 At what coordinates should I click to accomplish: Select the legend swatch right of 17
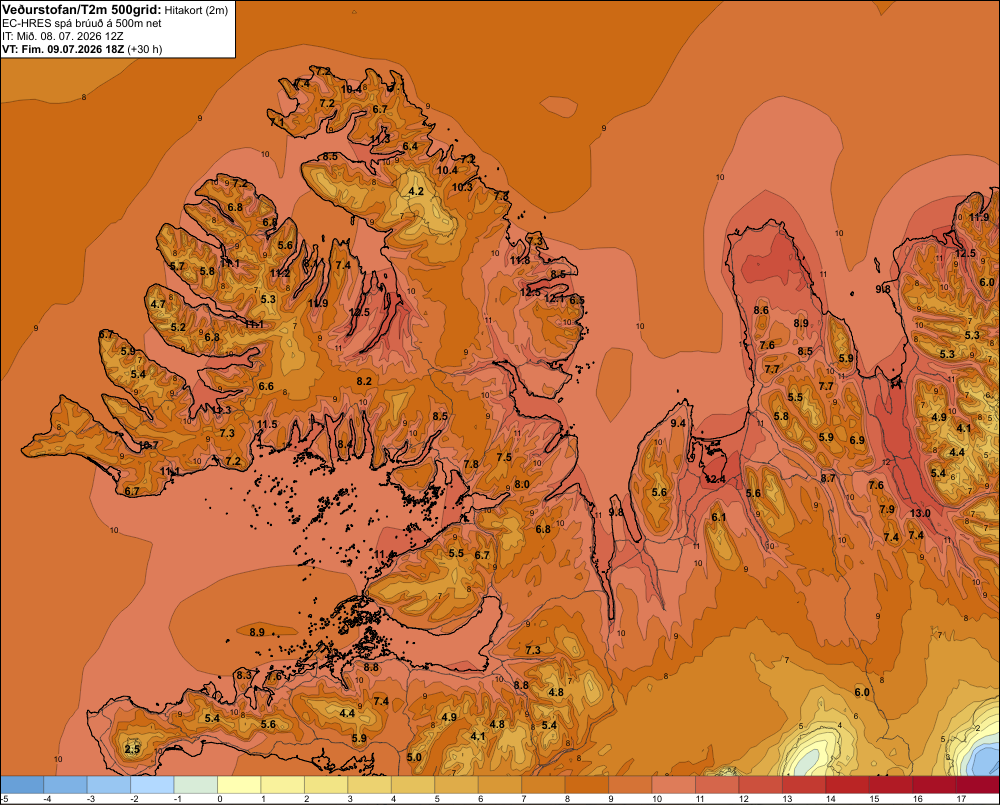[x=978, y=785]
